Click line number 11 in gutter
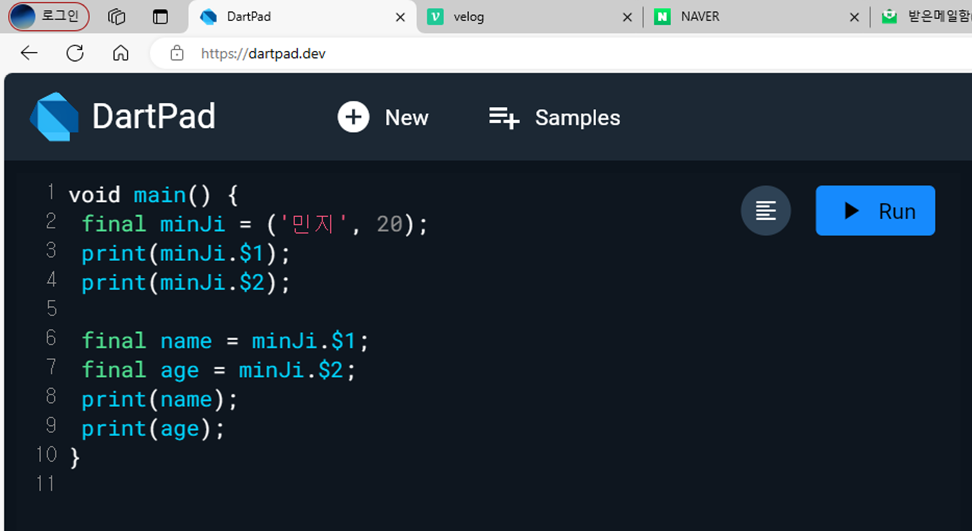The height and width of the screenshot is (531, 972). coord(46,483)
